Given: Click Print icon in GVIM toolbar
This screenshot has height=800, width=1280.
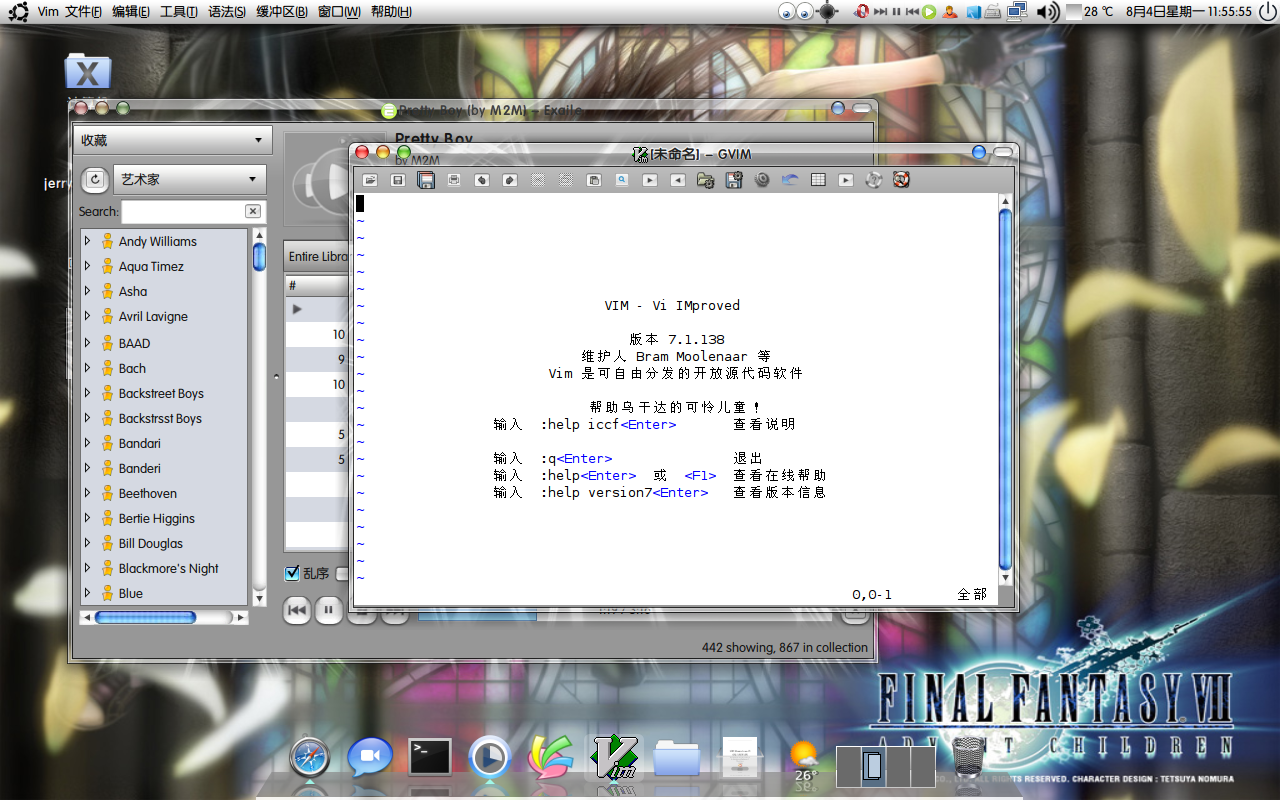Looking at the screenshot, I should click(x=454, y=180).
